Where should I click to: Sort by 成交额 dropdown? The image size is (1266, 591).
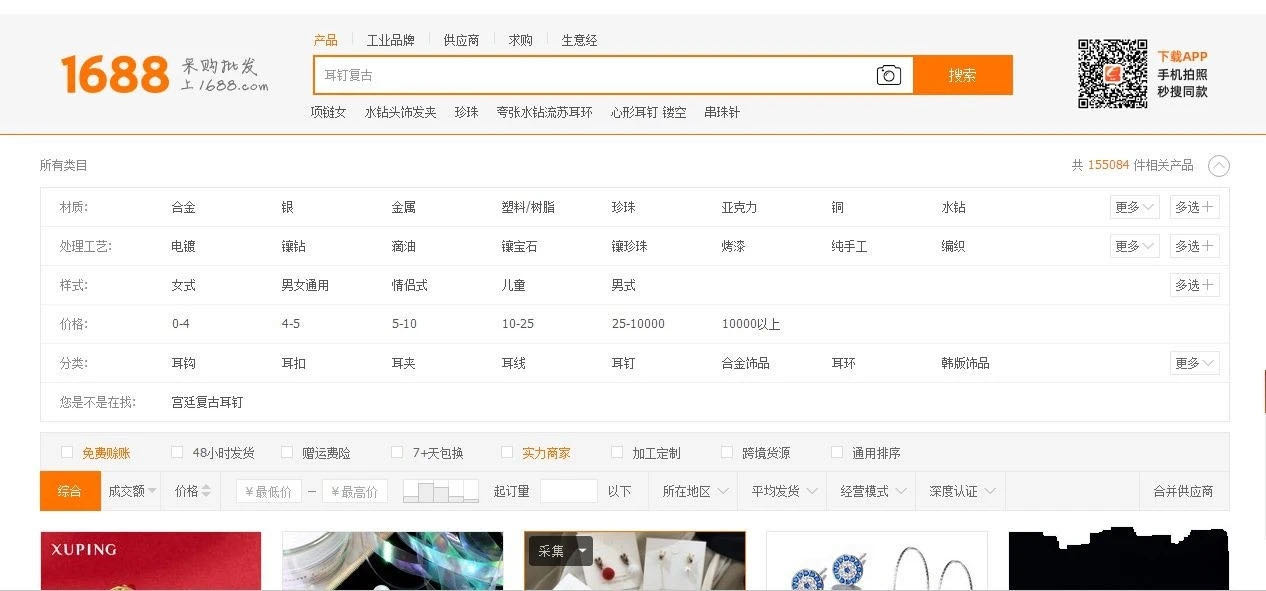tap(132, 491)
